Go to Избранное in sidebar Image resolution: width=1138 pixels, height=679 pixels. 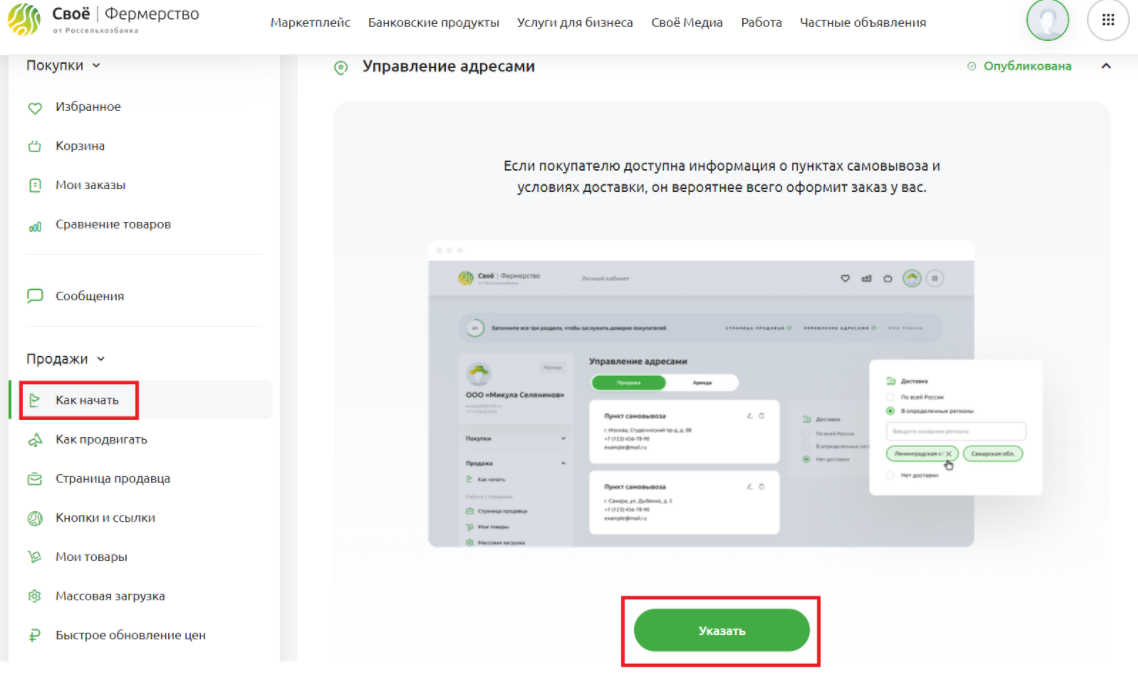point(88,107)
